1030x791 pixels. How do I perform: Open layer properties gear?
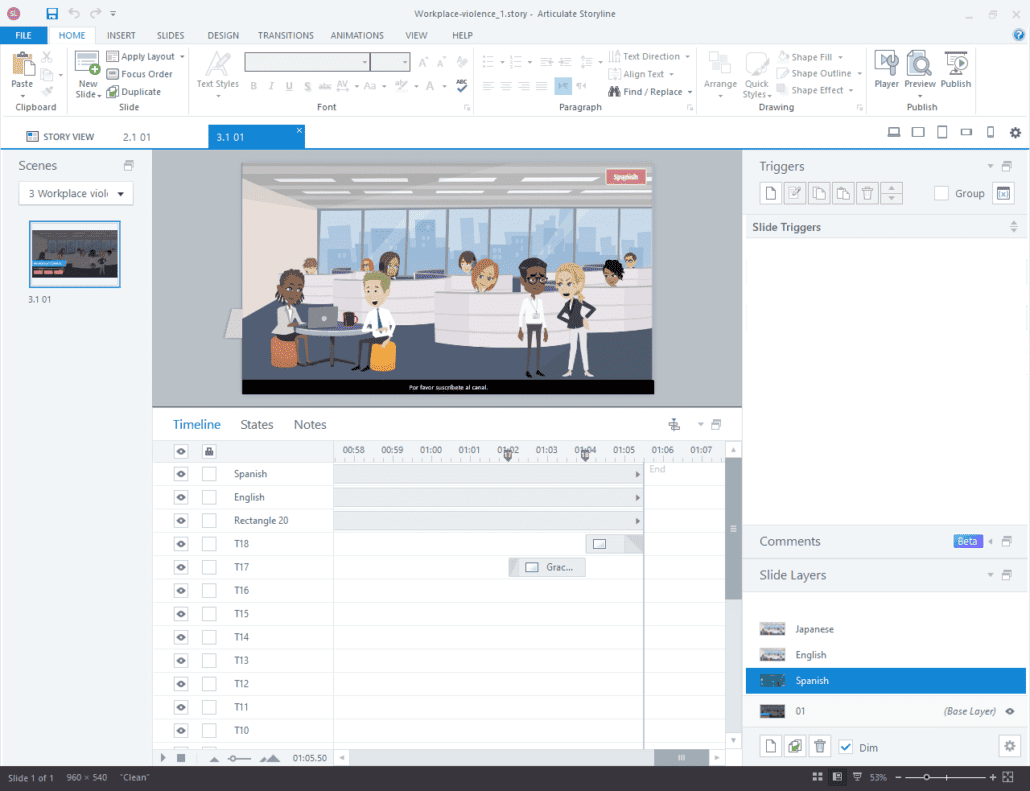coord(1010,746)
